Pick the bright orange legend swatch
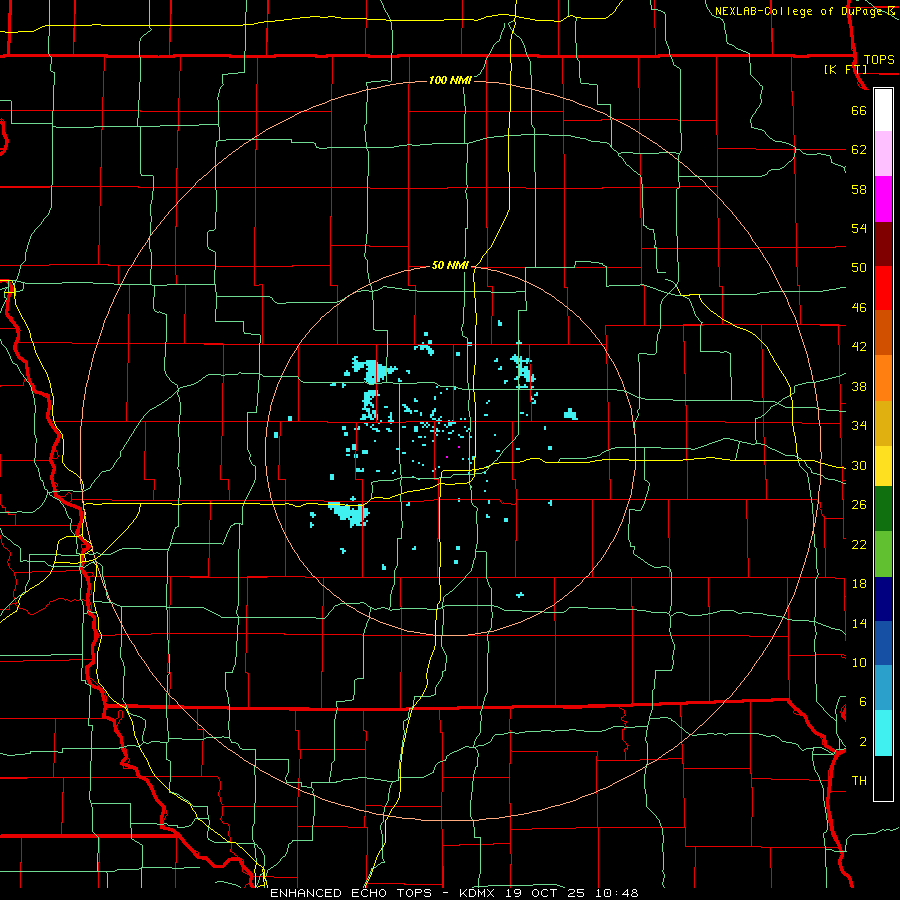 coord(883,378)
